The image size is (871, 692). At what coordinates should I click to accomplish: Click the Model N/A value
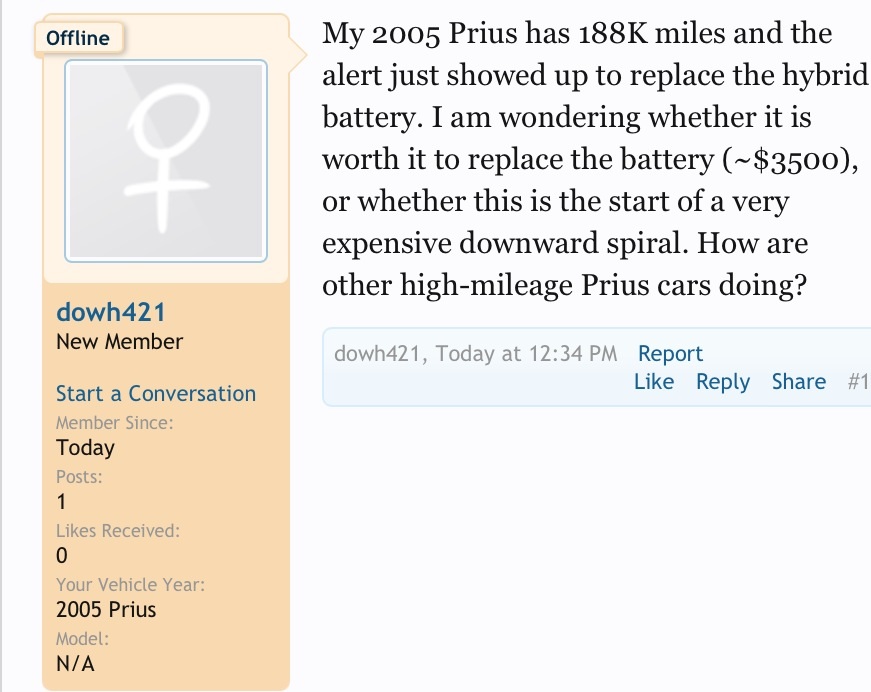(76, 663)
